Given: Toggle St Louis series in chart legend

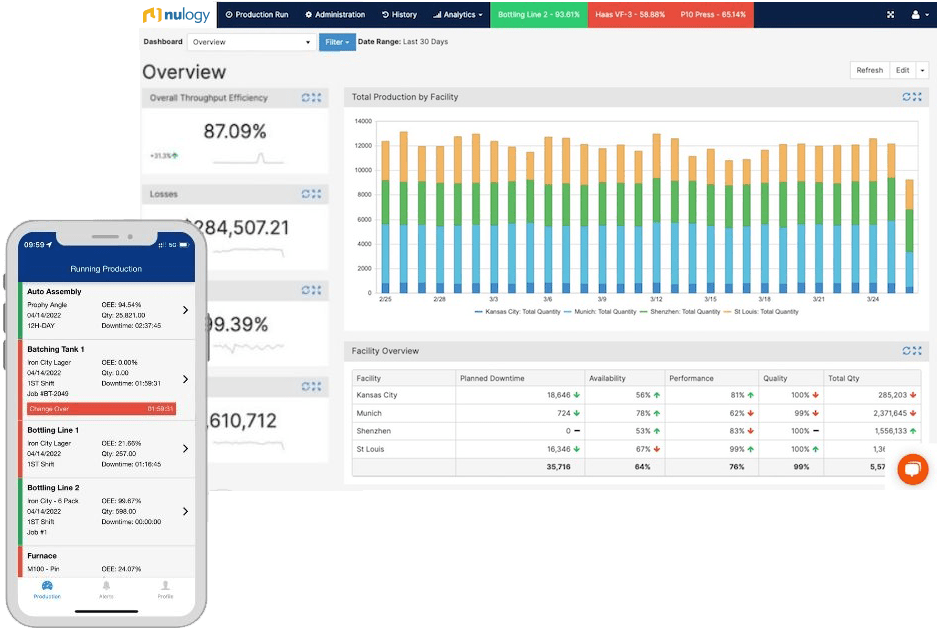Looking at the screenshot, I should pos(761,311).
